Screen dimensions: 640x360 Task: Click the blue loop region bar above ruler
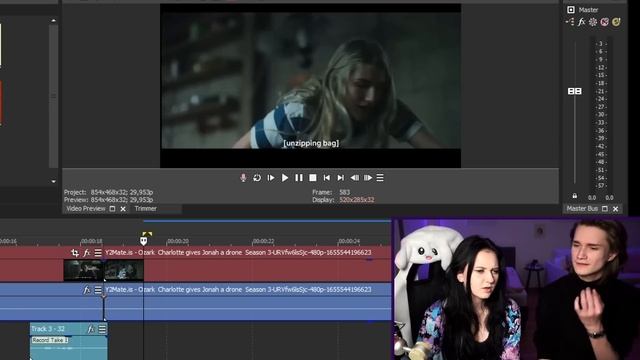tap(267, 221)
